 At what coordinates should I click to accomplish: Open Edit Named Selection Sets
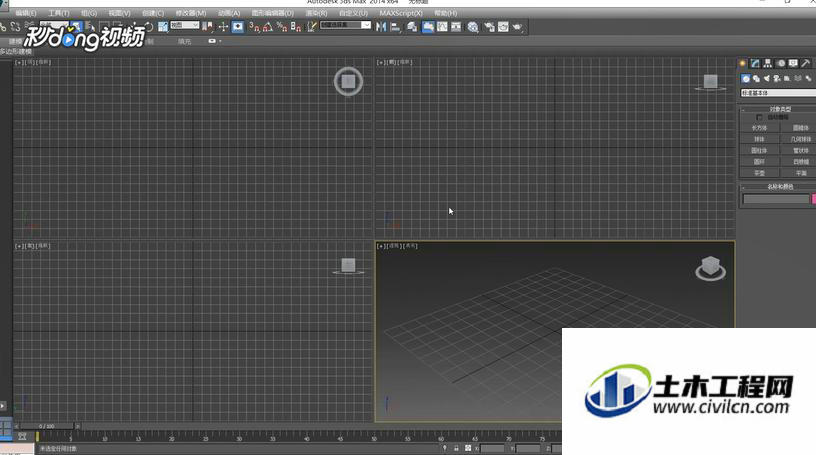(312, 27)
